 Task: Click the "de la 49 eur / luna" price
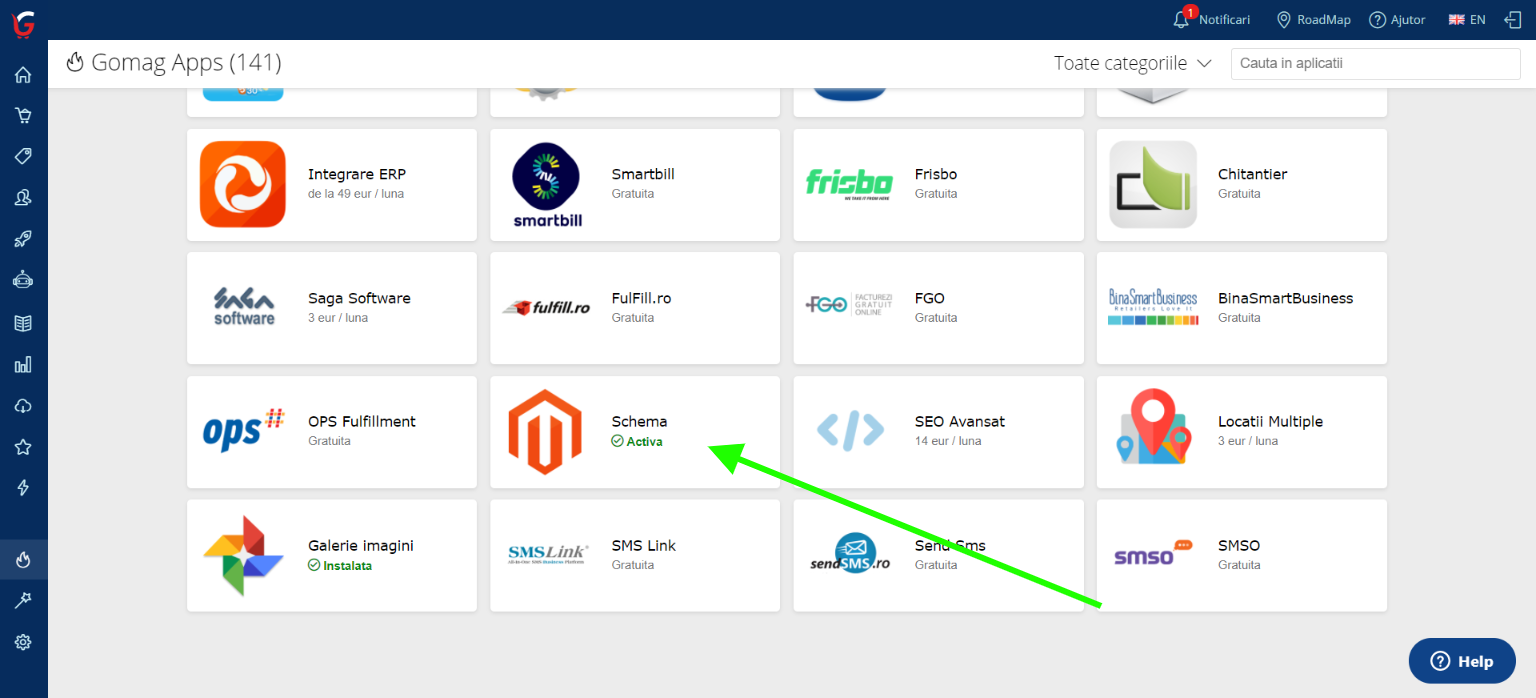tap(356, 193)
